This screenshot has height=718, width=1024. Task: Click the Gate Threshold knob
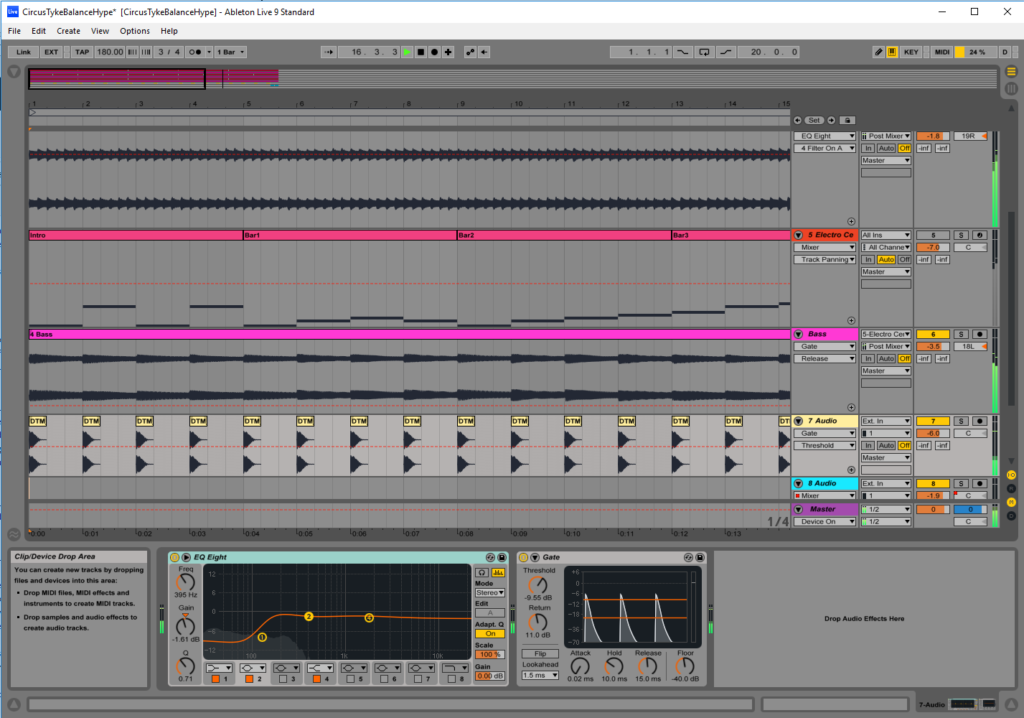click(x=538, y=585)
